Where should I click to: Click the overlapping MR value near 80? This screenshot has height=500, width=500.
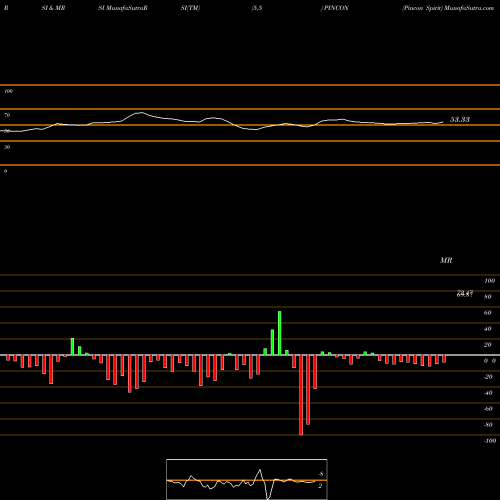pos(465,294)
